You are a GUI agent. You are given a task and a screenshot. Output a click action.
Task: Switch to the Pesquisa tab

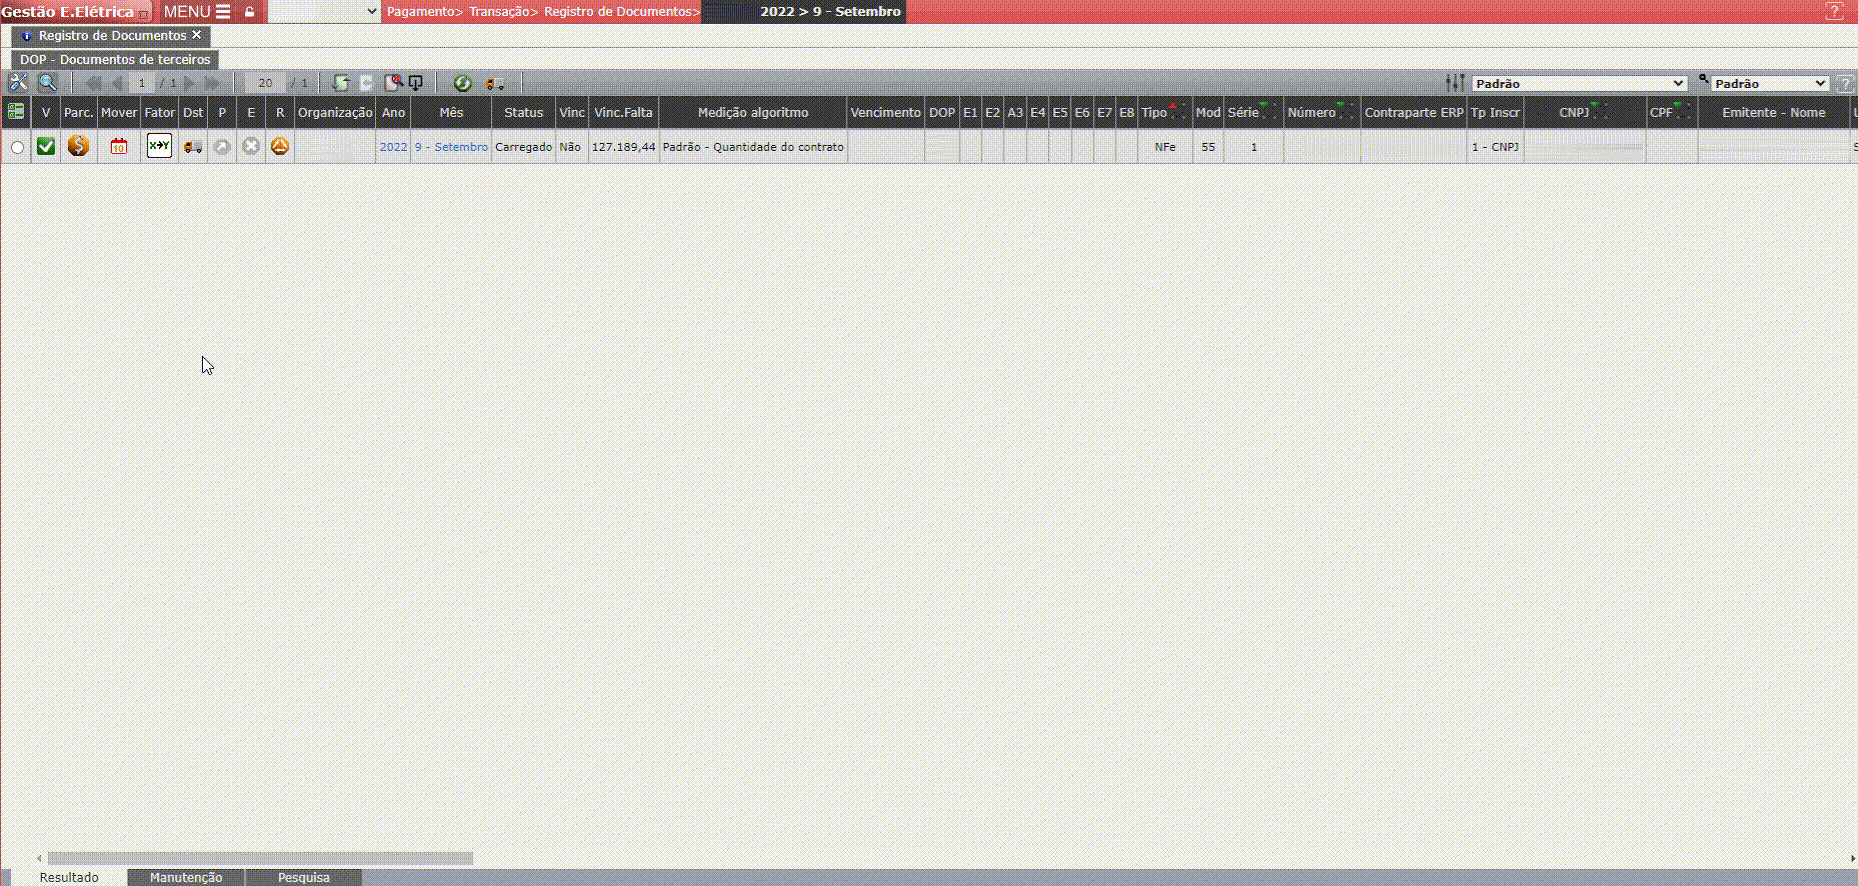[303, 877]
